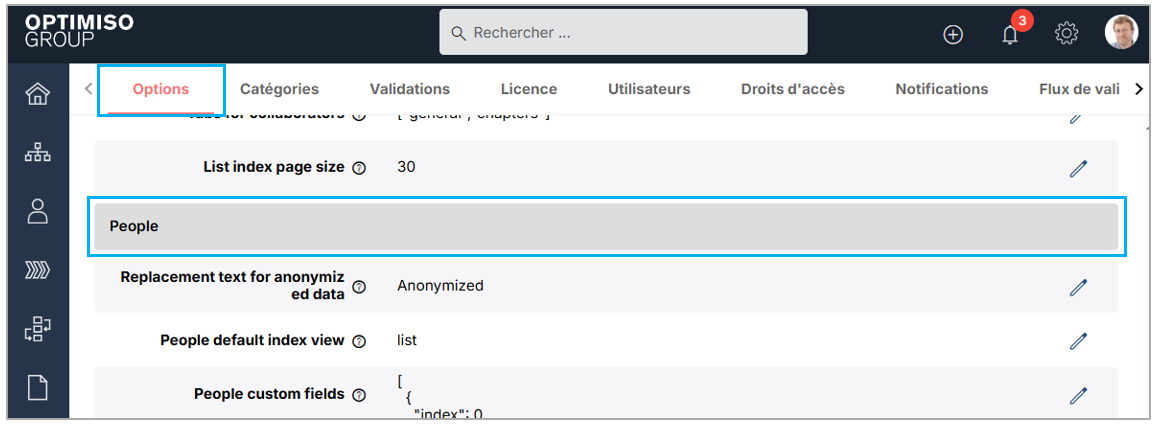1154x424 pixels.
Task: Open the settings gear icon
Action: tap(1066, 34)
